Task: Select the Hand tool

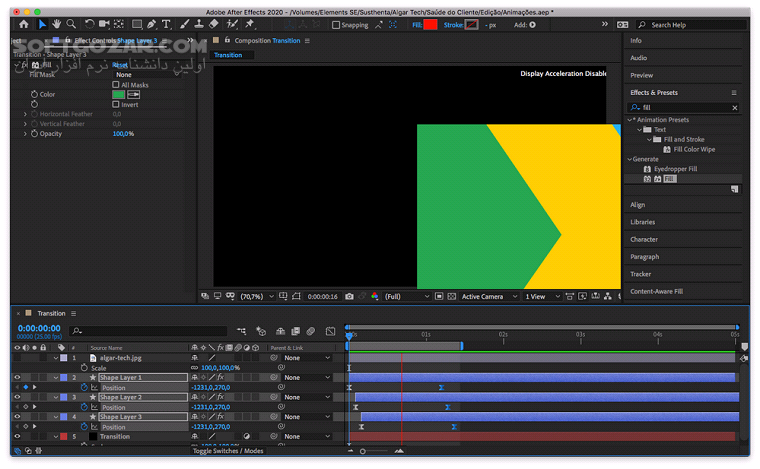Action: (57, 24)
